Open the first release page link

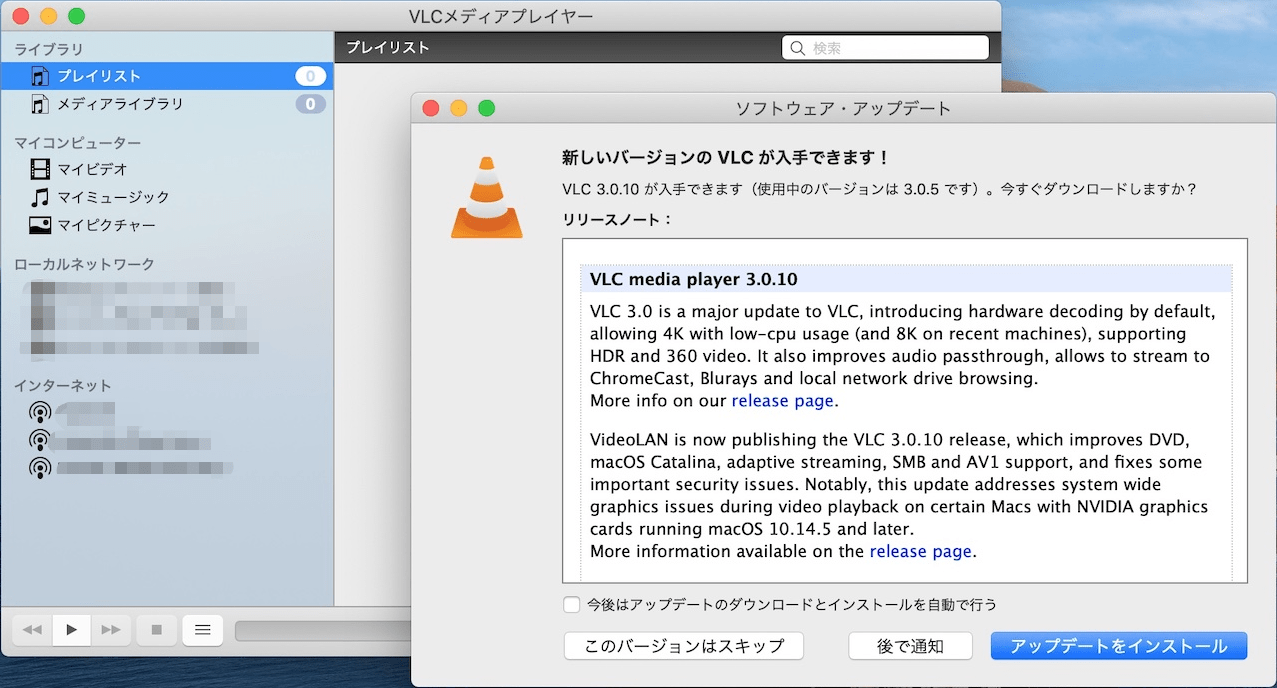(x=783, y=400)
